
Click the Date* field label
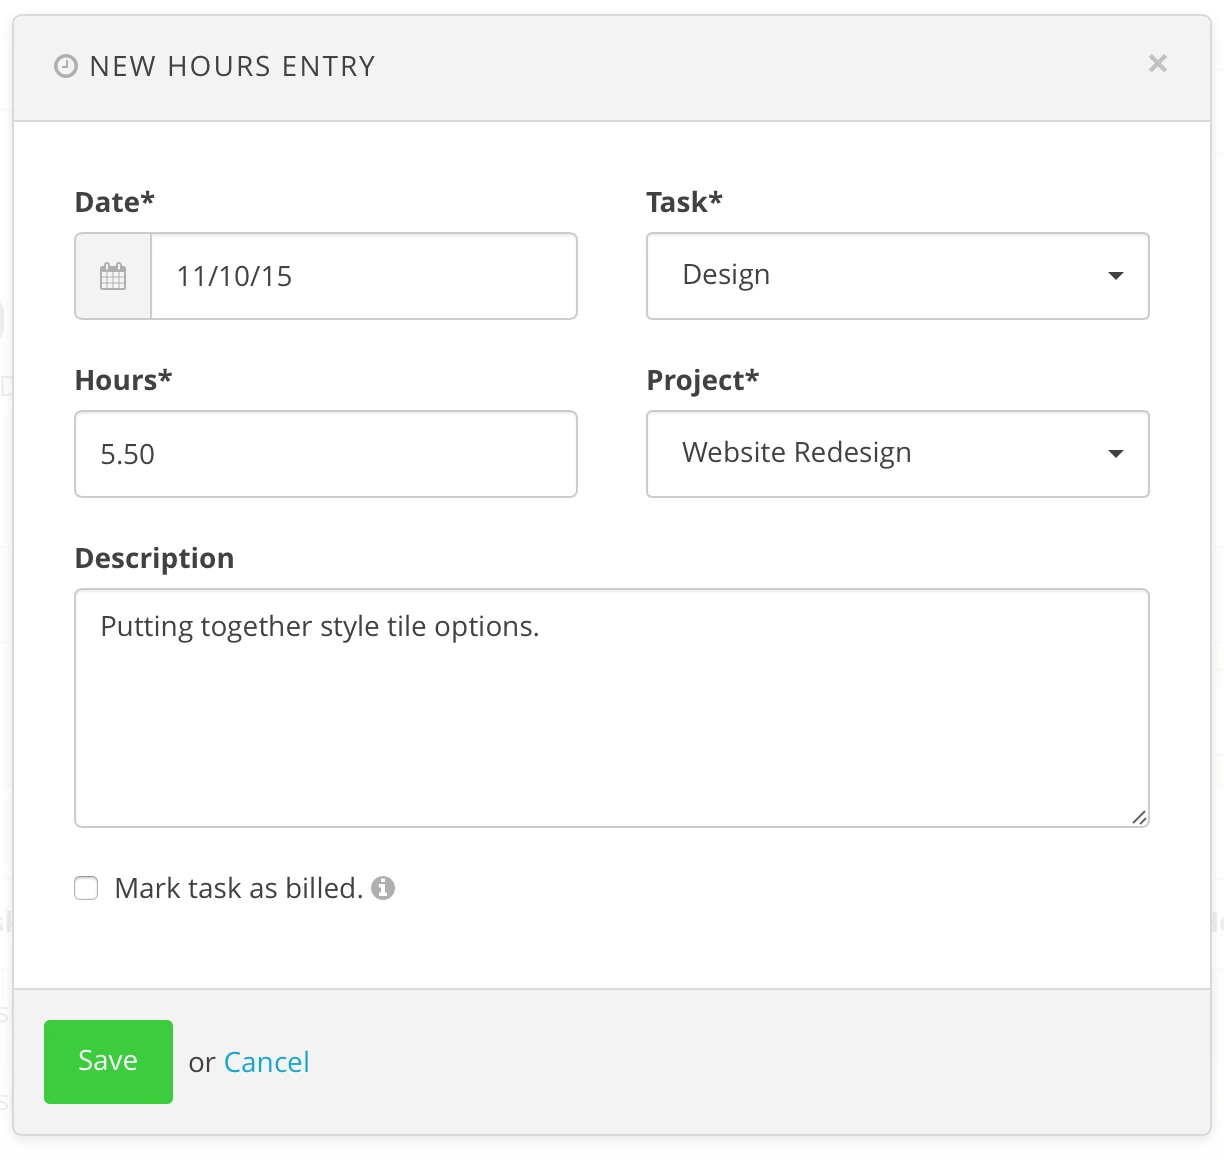115,202
